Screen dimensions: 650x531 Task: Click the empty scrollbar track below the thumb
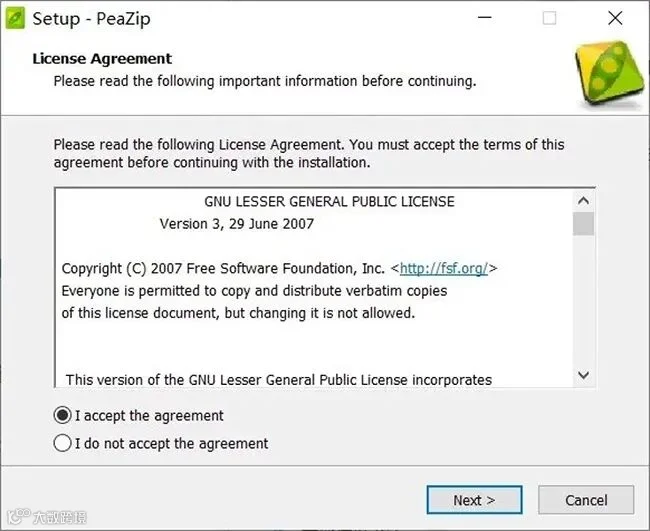[583, 301]
